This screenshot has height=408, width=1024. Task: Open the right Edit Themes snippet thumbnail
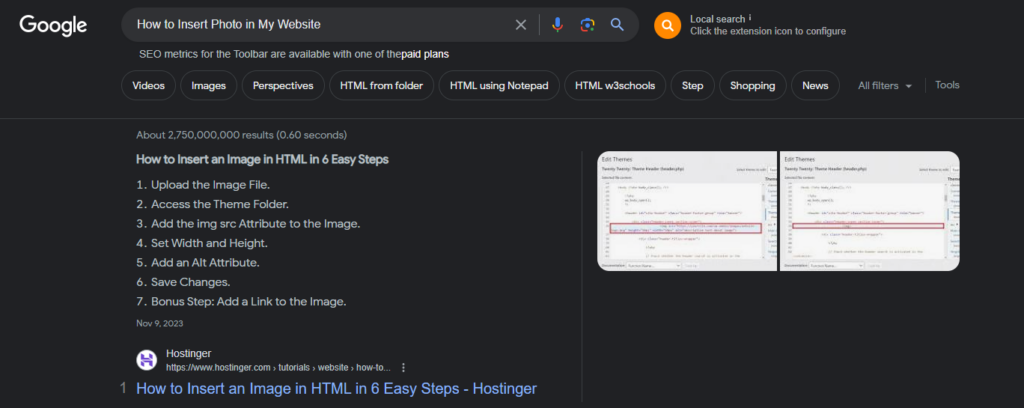click(870, 211)
